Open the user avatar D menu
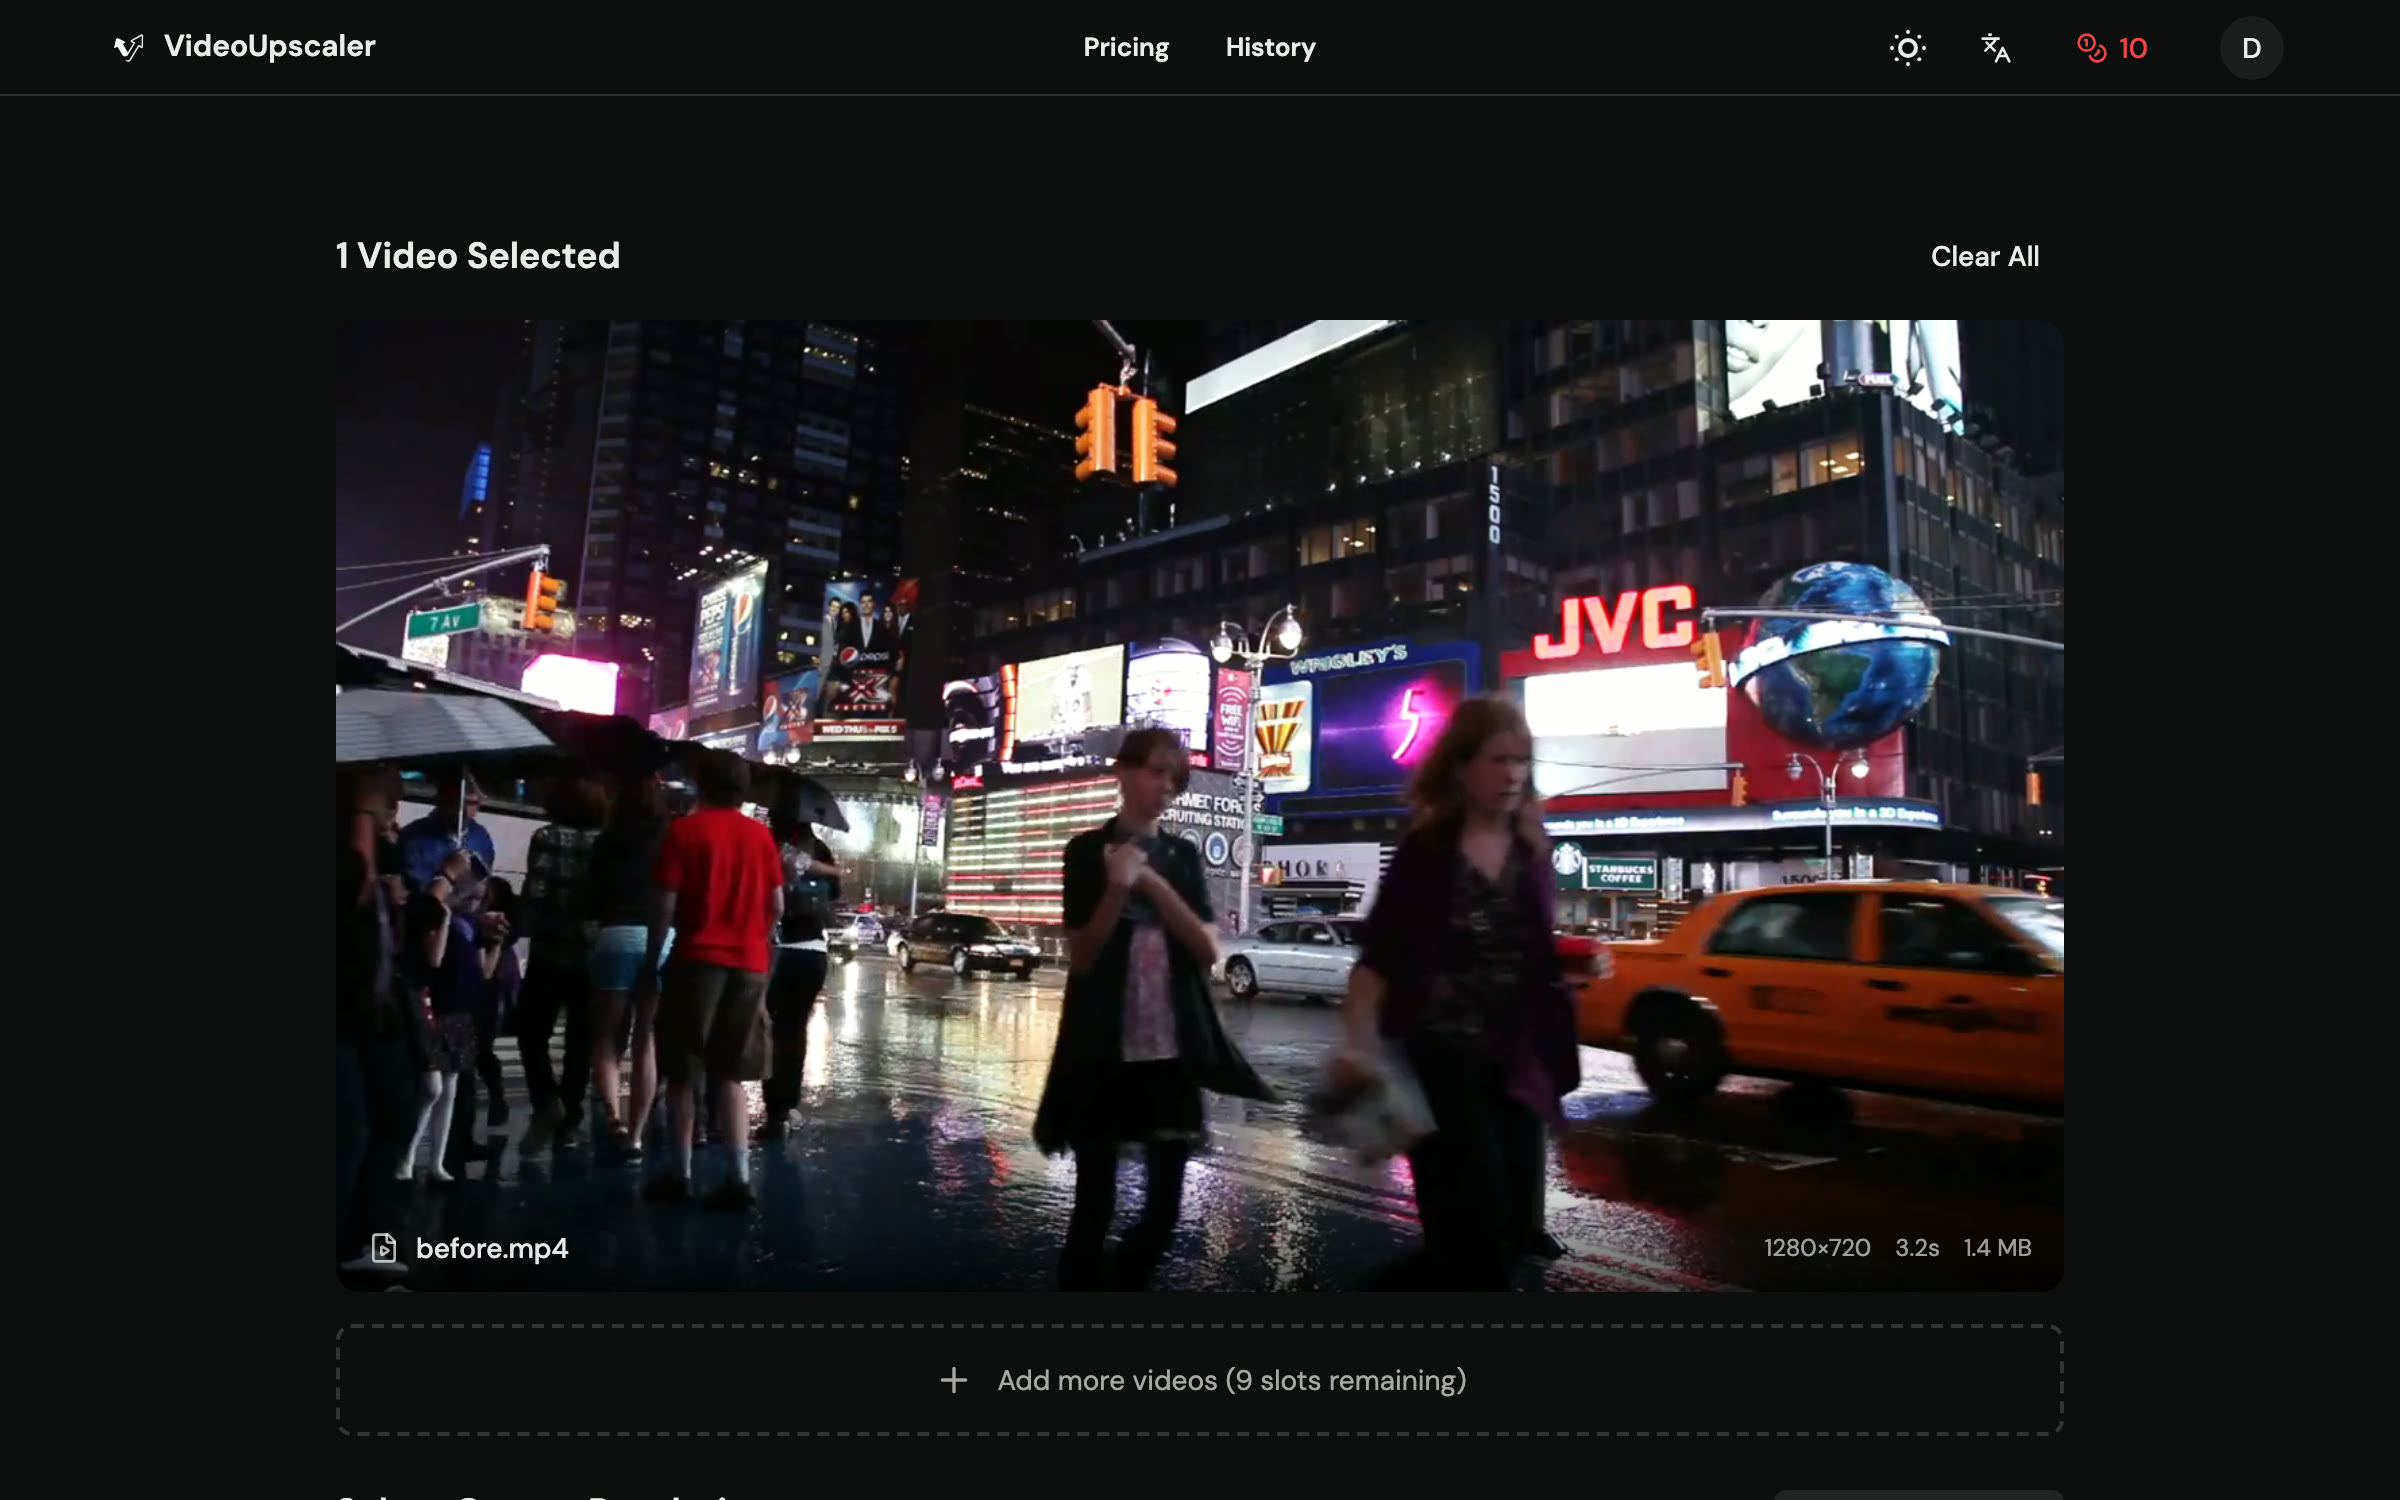 (2251, 48)
